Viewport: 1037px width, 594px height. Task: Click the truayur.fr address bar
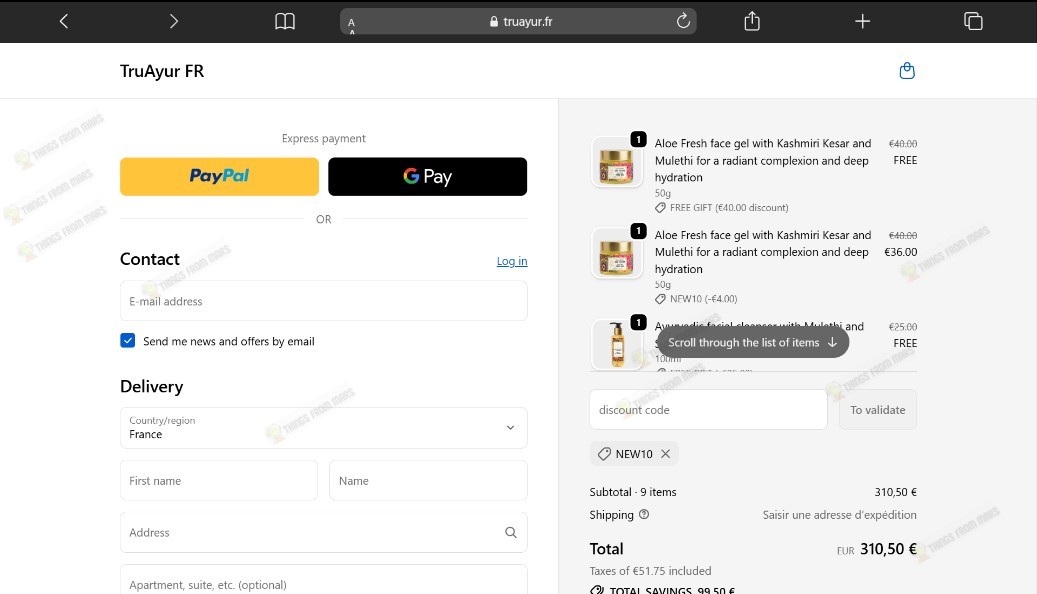click(x=518, y=21)
